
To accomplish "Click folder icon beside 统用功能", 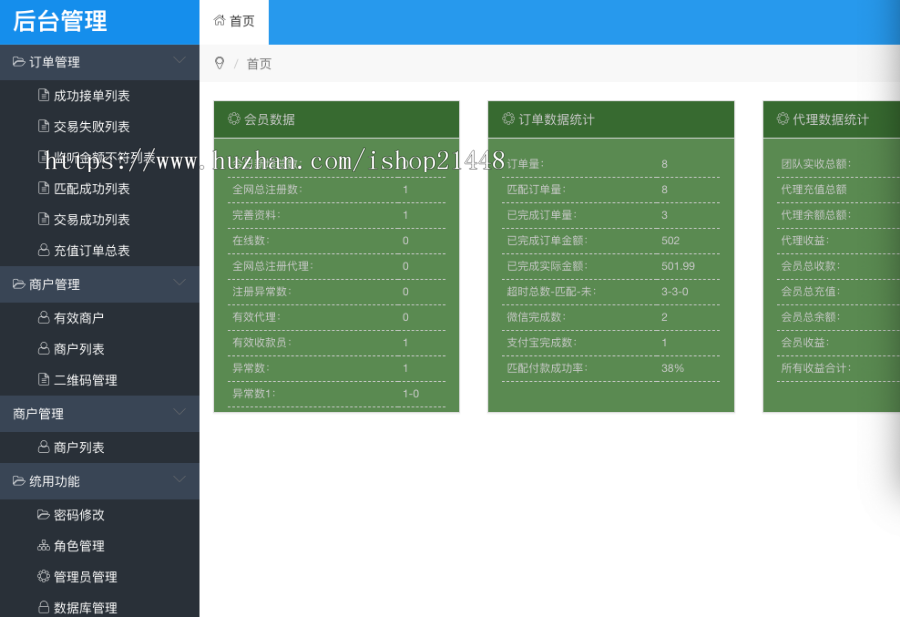I will point(19,480).
